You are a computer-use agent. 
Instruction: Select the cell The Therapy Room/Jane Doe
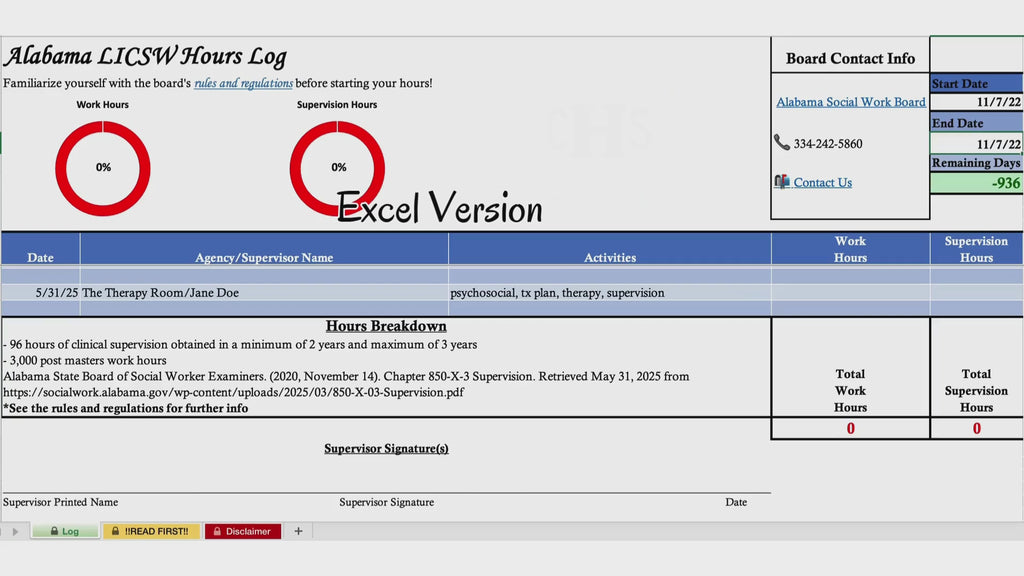264,293
